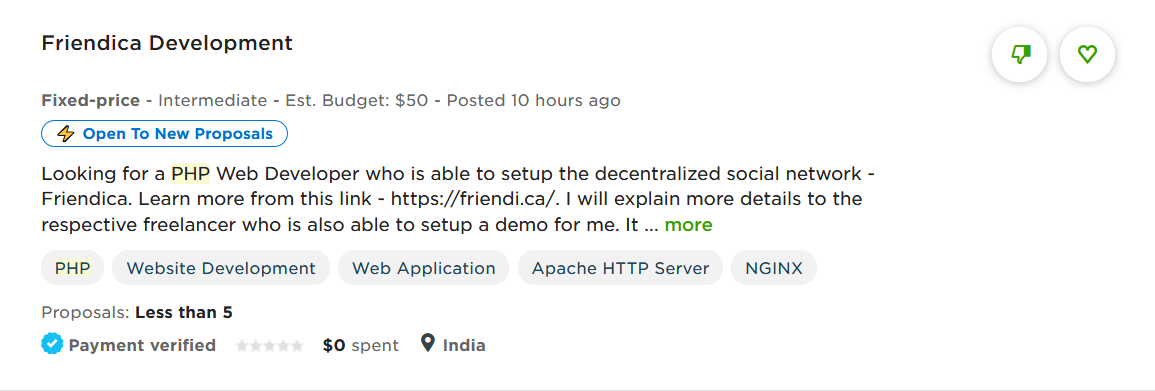Click the thumbs-down dislike icon
1155x391 pixels.
point(1019,54)
